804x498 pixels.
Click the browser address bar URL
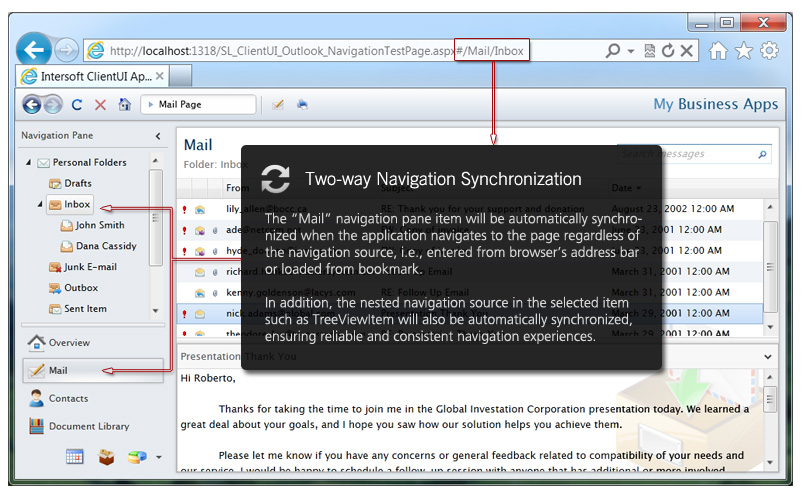point(316,51)
